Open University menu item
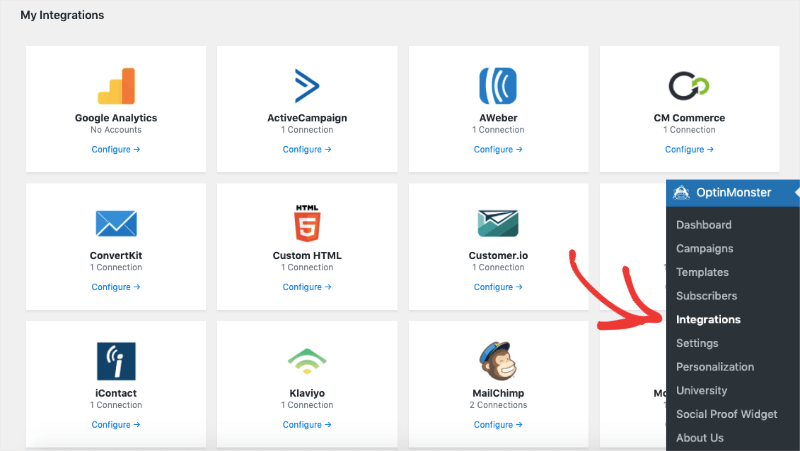 pos(702,391)
